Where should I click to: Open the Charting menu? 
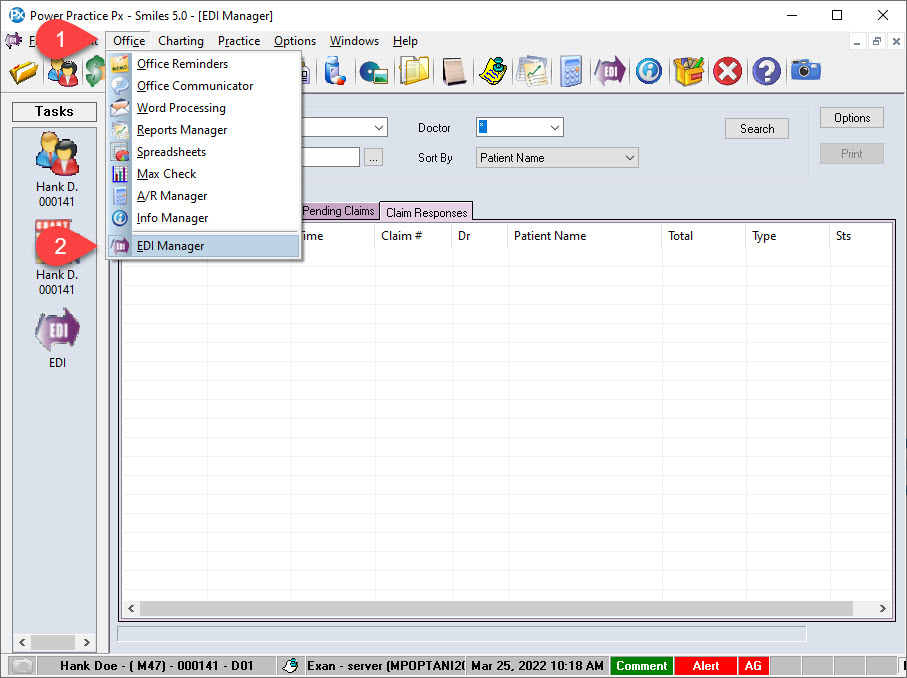point(181,41)
